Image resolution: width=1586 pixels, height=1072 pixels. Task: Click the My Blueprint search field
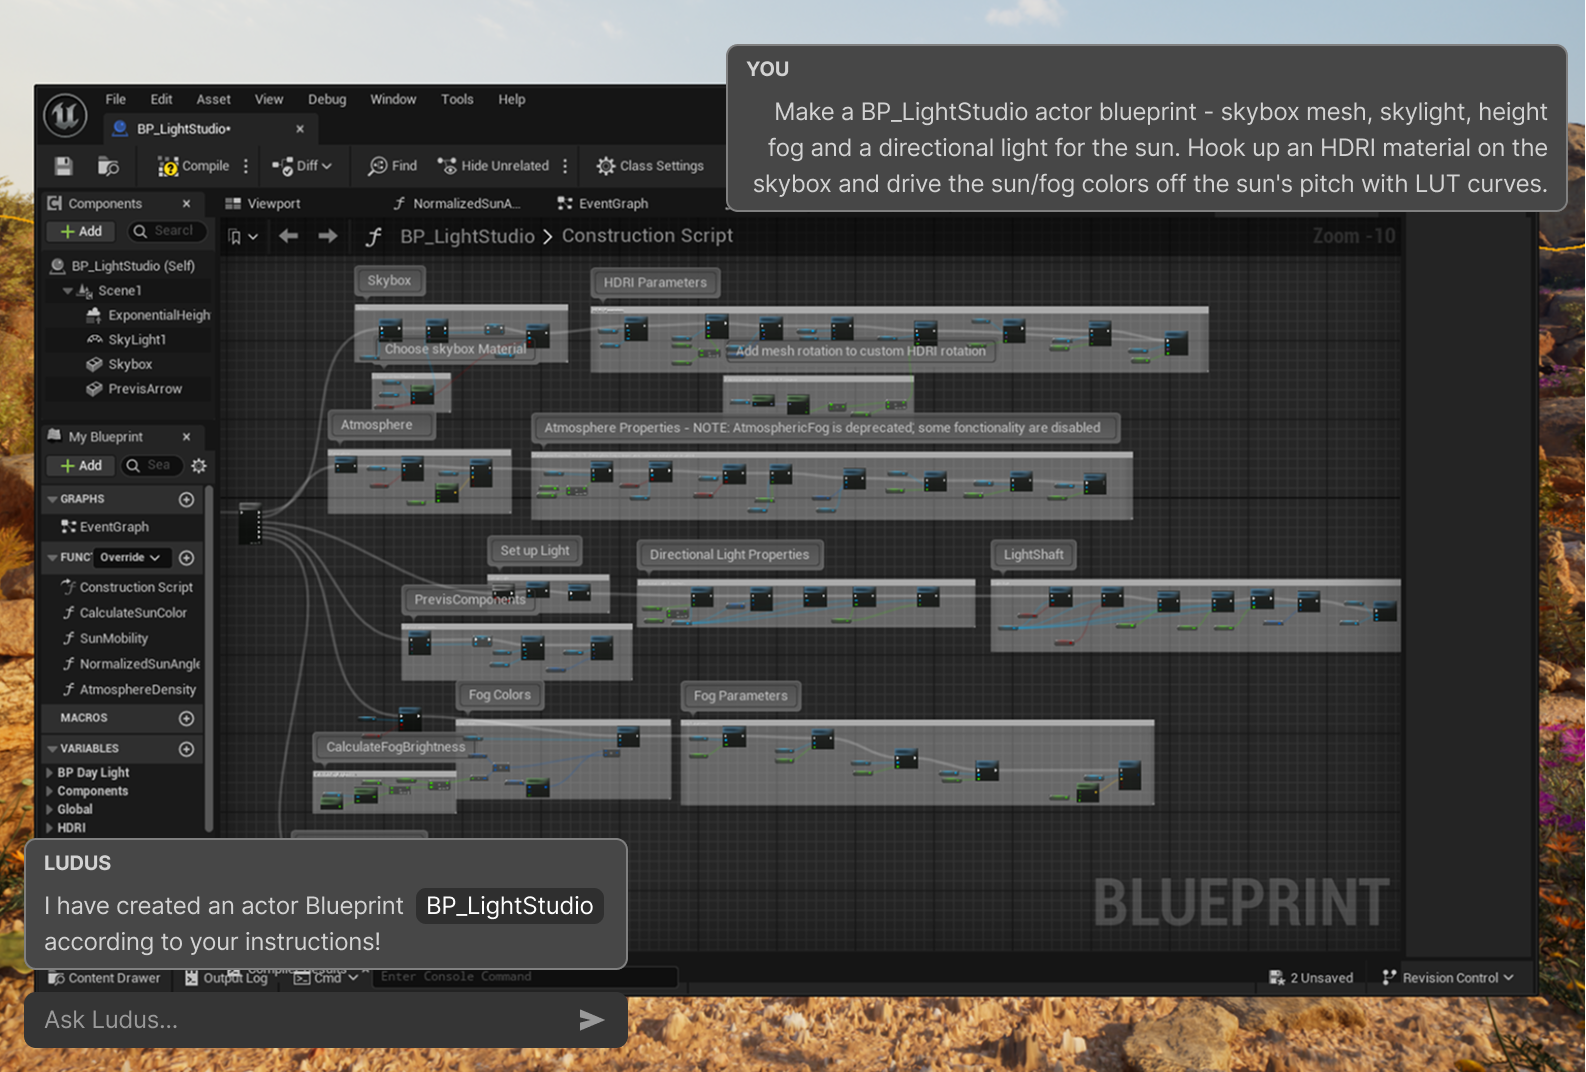tap(152, 466)
